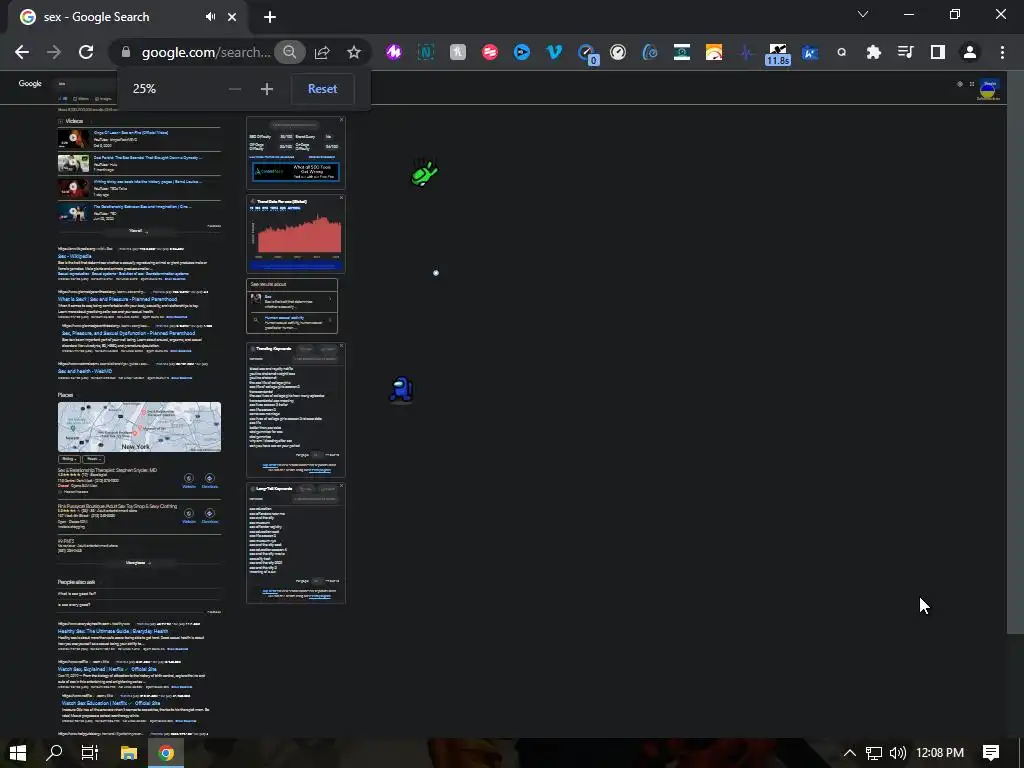Close Trend Data widget panel
This screenshot has height=768, width=1024.
click(341, 198)
